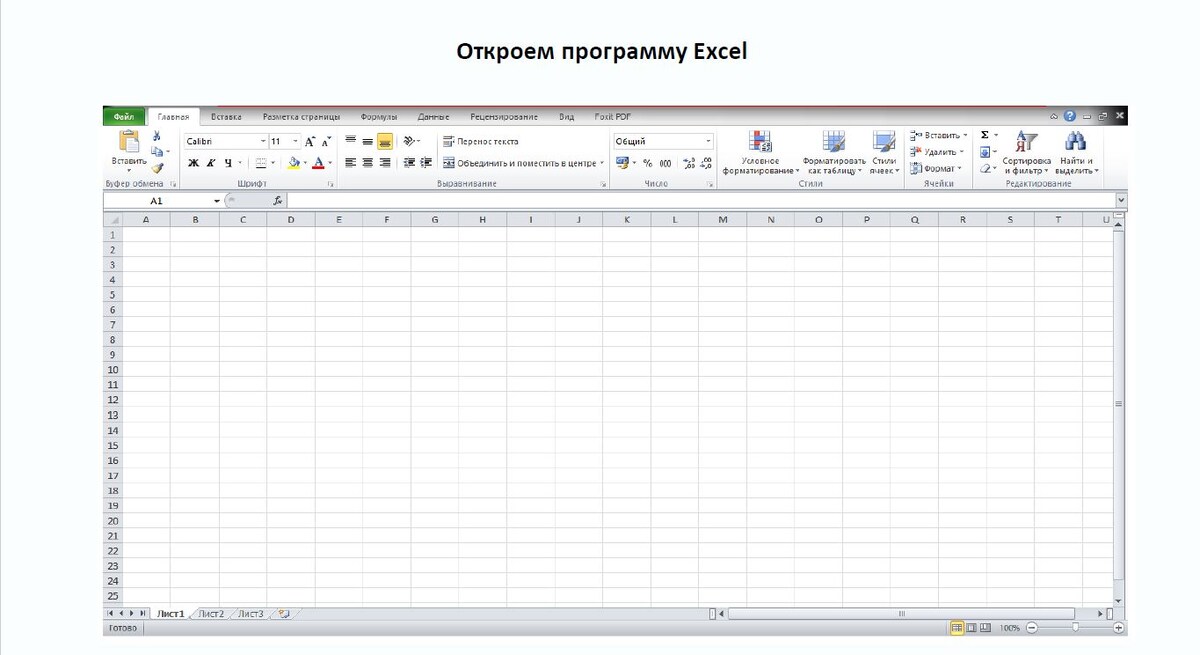The width and height of the screenshot is (1200, 655).
Task: Click the Copy icon in the clipboard group
Action: pyautogui.click(x=157, y=152)
